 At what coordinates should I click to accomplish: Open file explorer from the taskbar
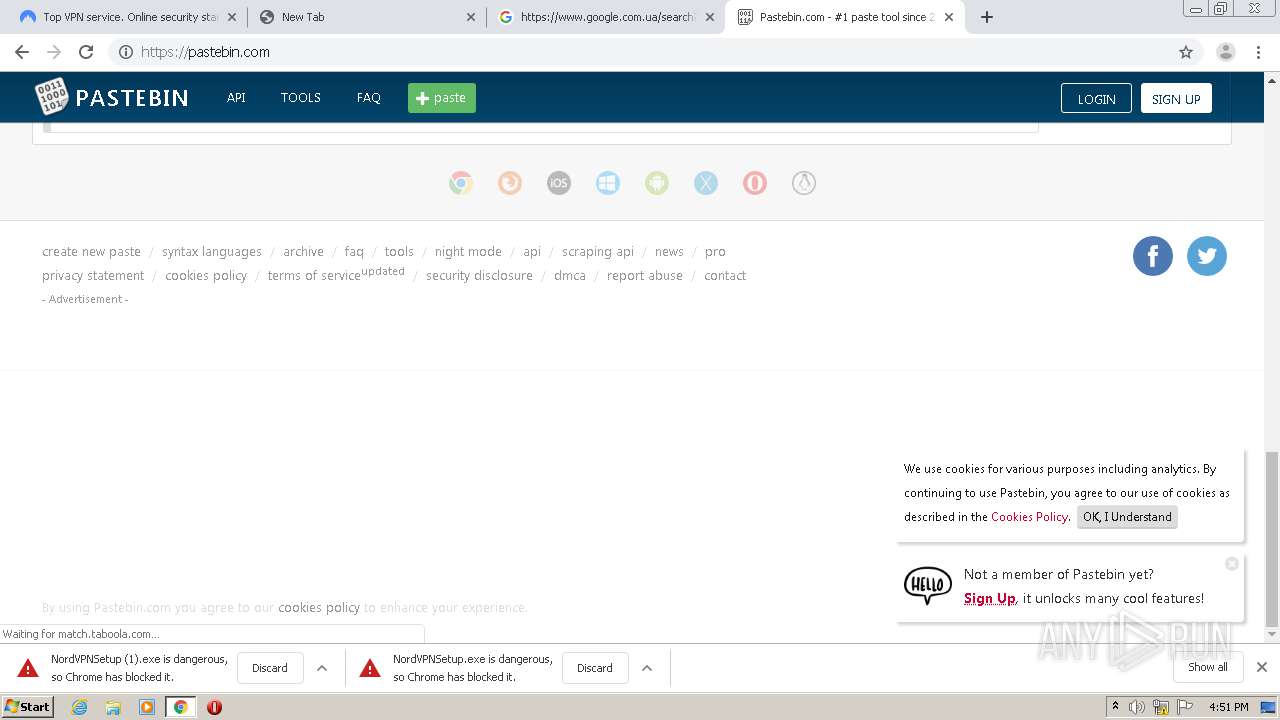tap(113, 707)
